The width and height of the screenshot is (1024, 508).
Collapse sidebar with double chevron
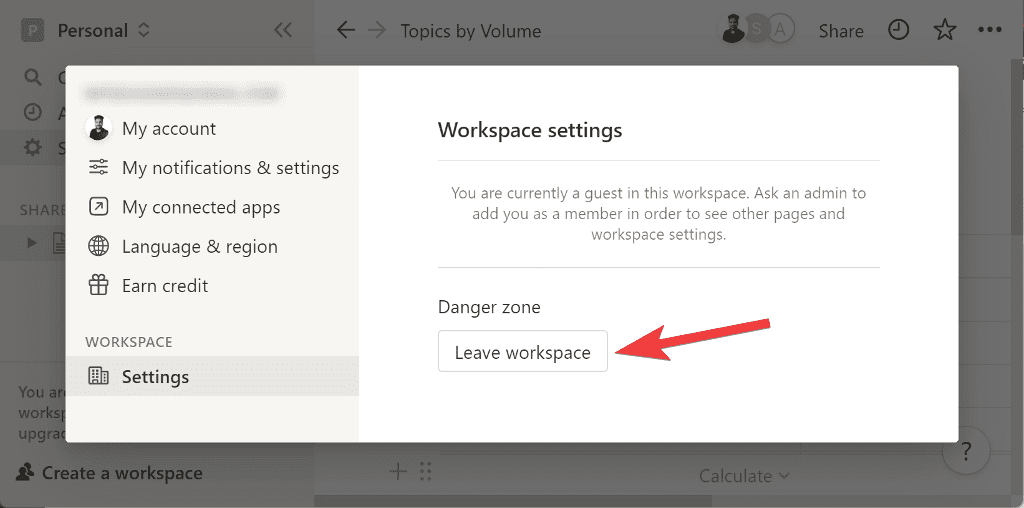click(x=283, y=31)
